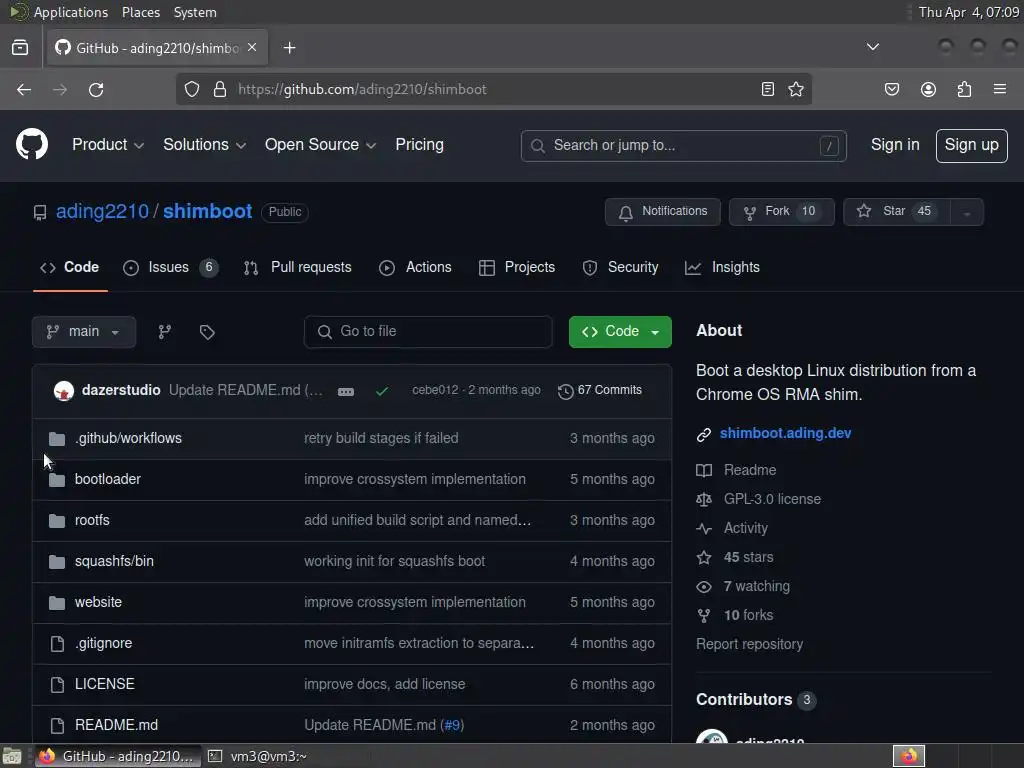Click the URL address bar
The width and height of the screenshot is (1024, 768).
point(493,89)
